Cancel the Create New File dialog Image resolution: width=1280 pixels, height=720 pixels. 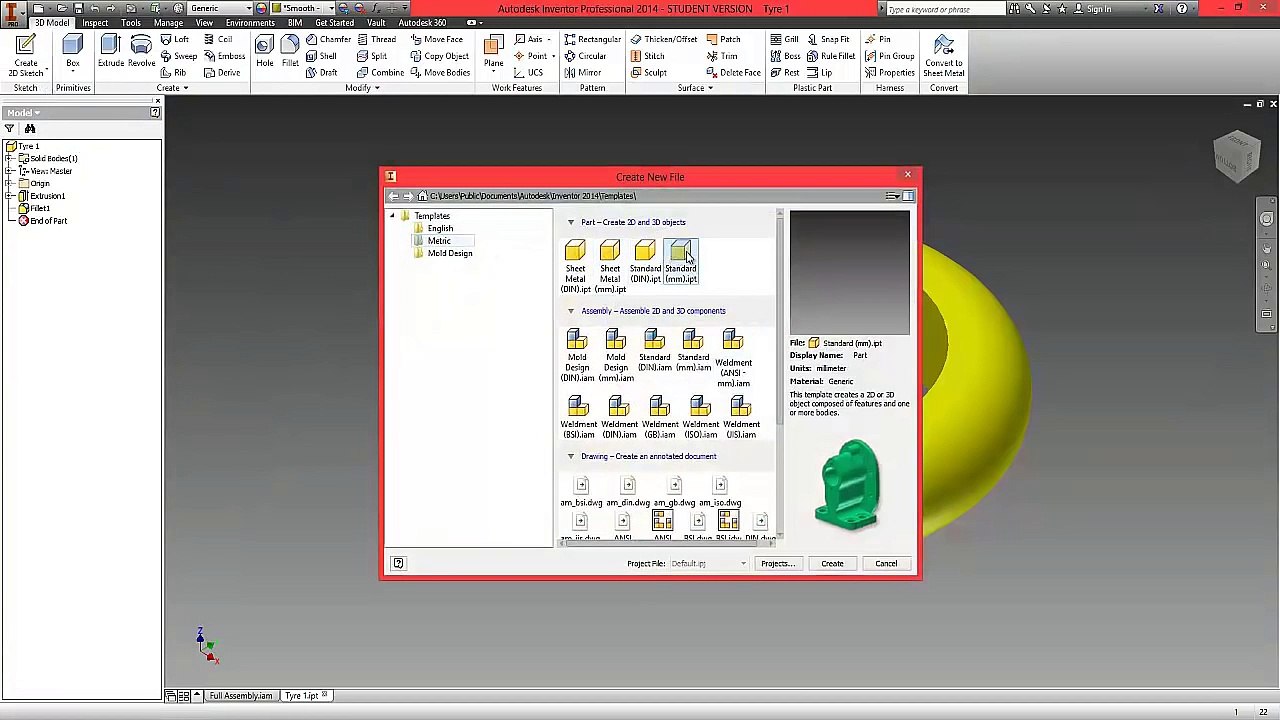tap(886, 564)
